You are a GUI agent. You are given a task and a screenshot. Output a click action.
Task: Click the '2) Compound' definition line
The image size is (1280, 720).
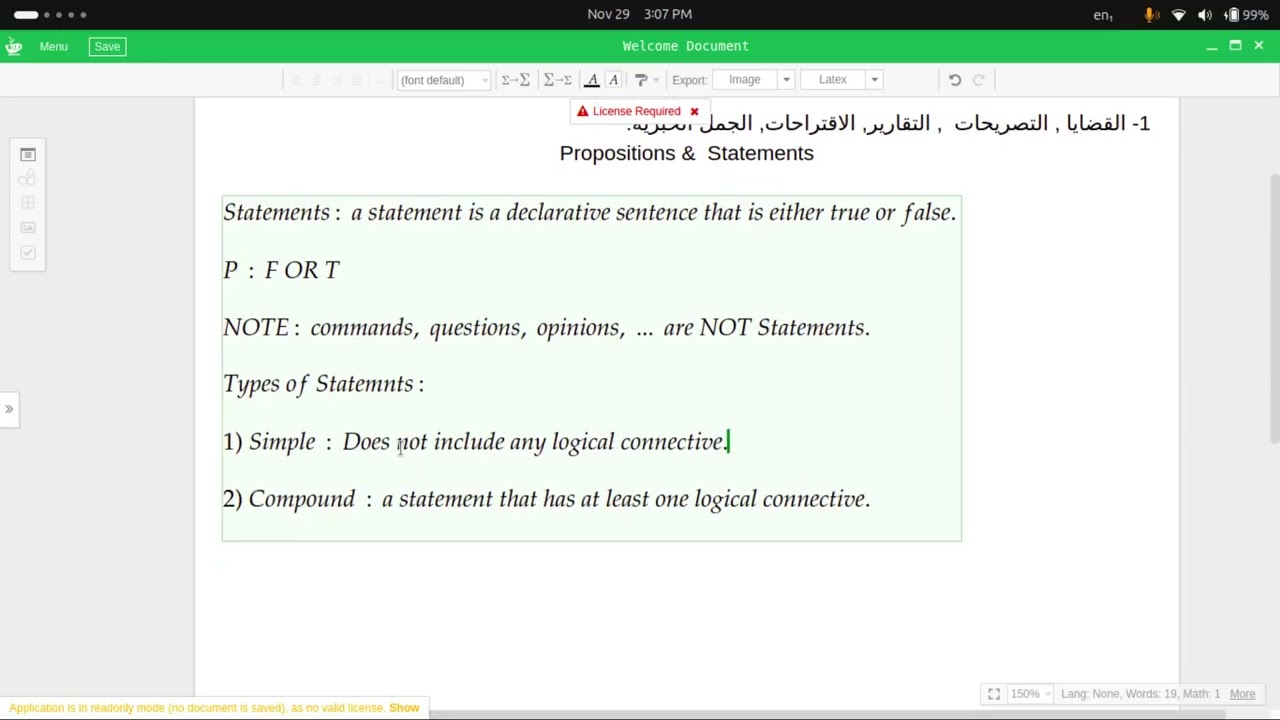[x=546, y=499]
